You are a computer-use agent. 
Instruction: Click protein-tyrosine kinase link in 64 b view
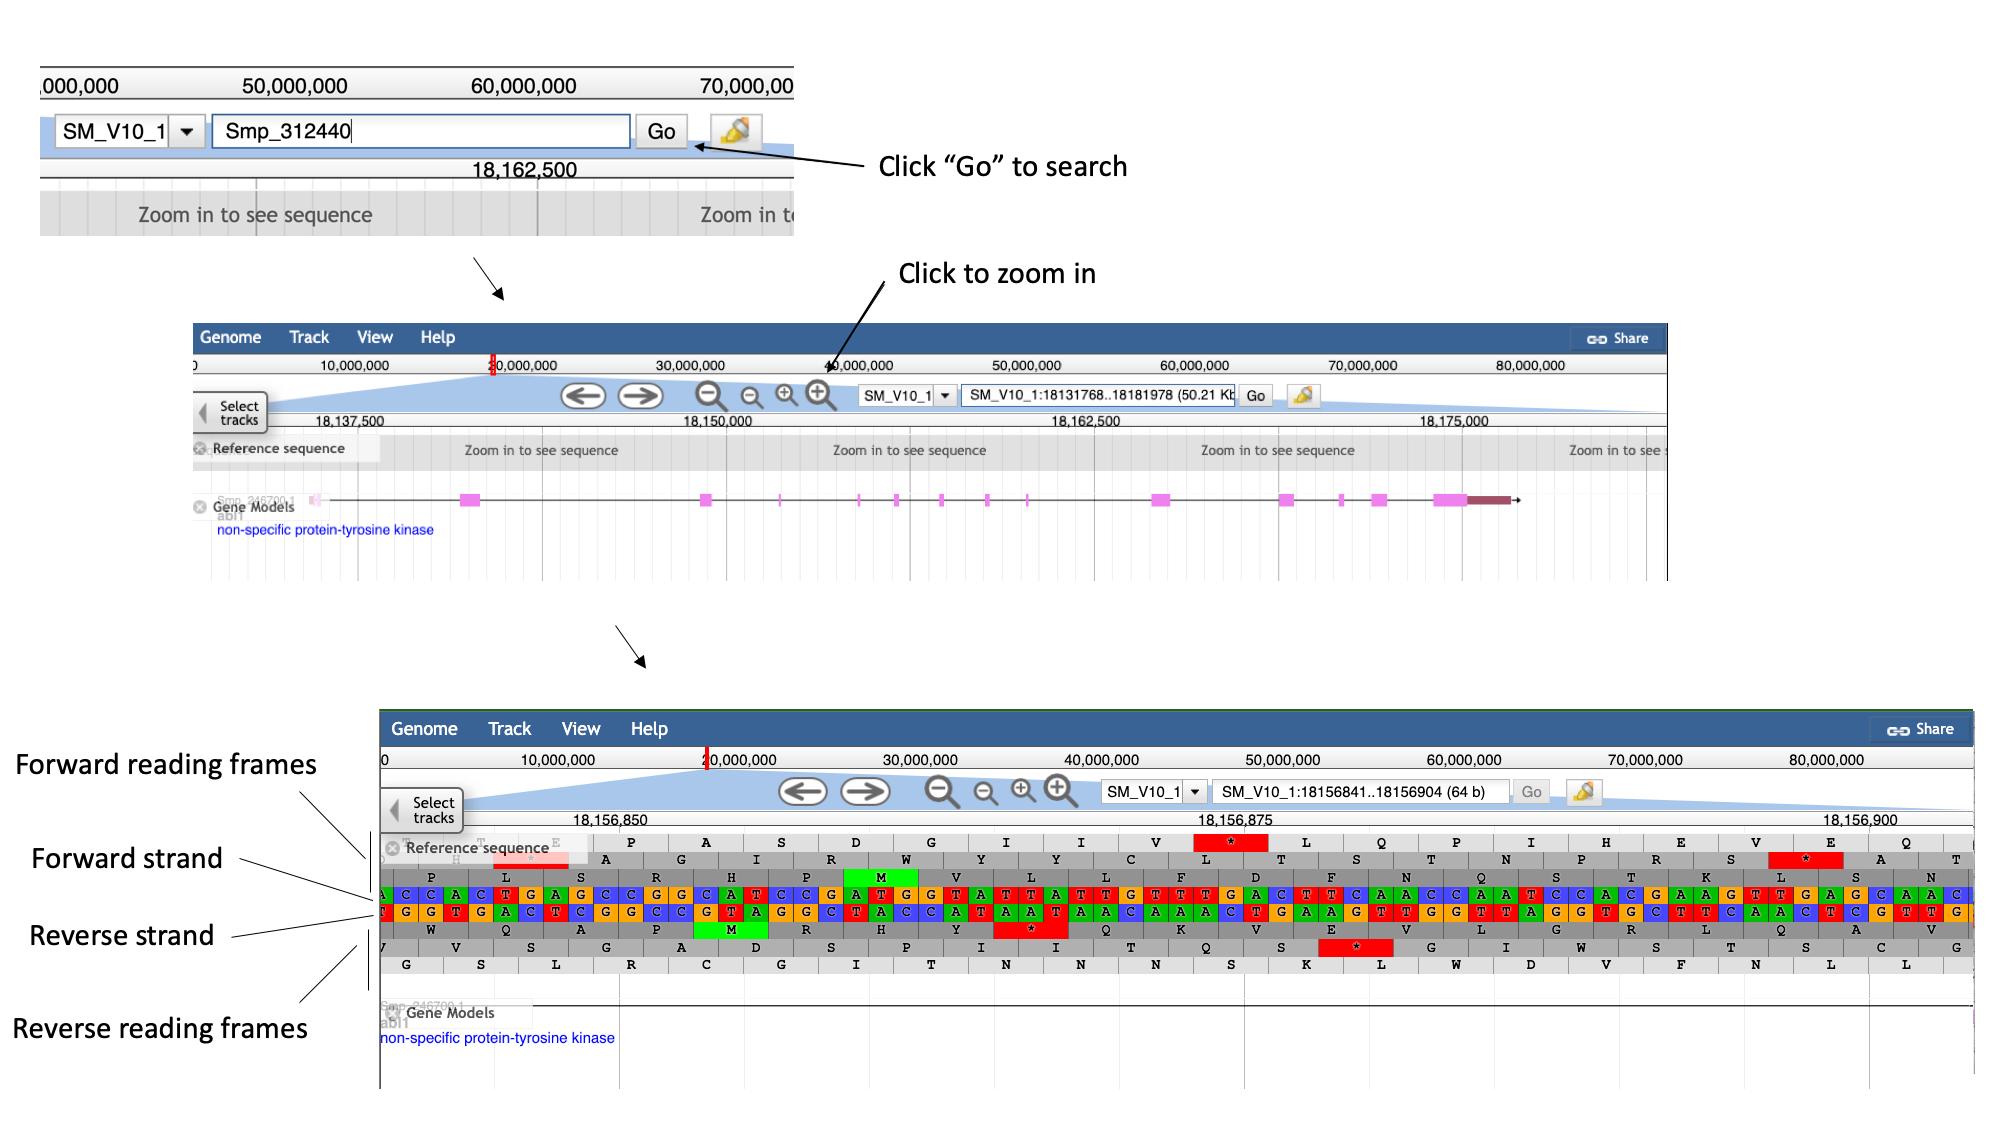(497, 1038)
